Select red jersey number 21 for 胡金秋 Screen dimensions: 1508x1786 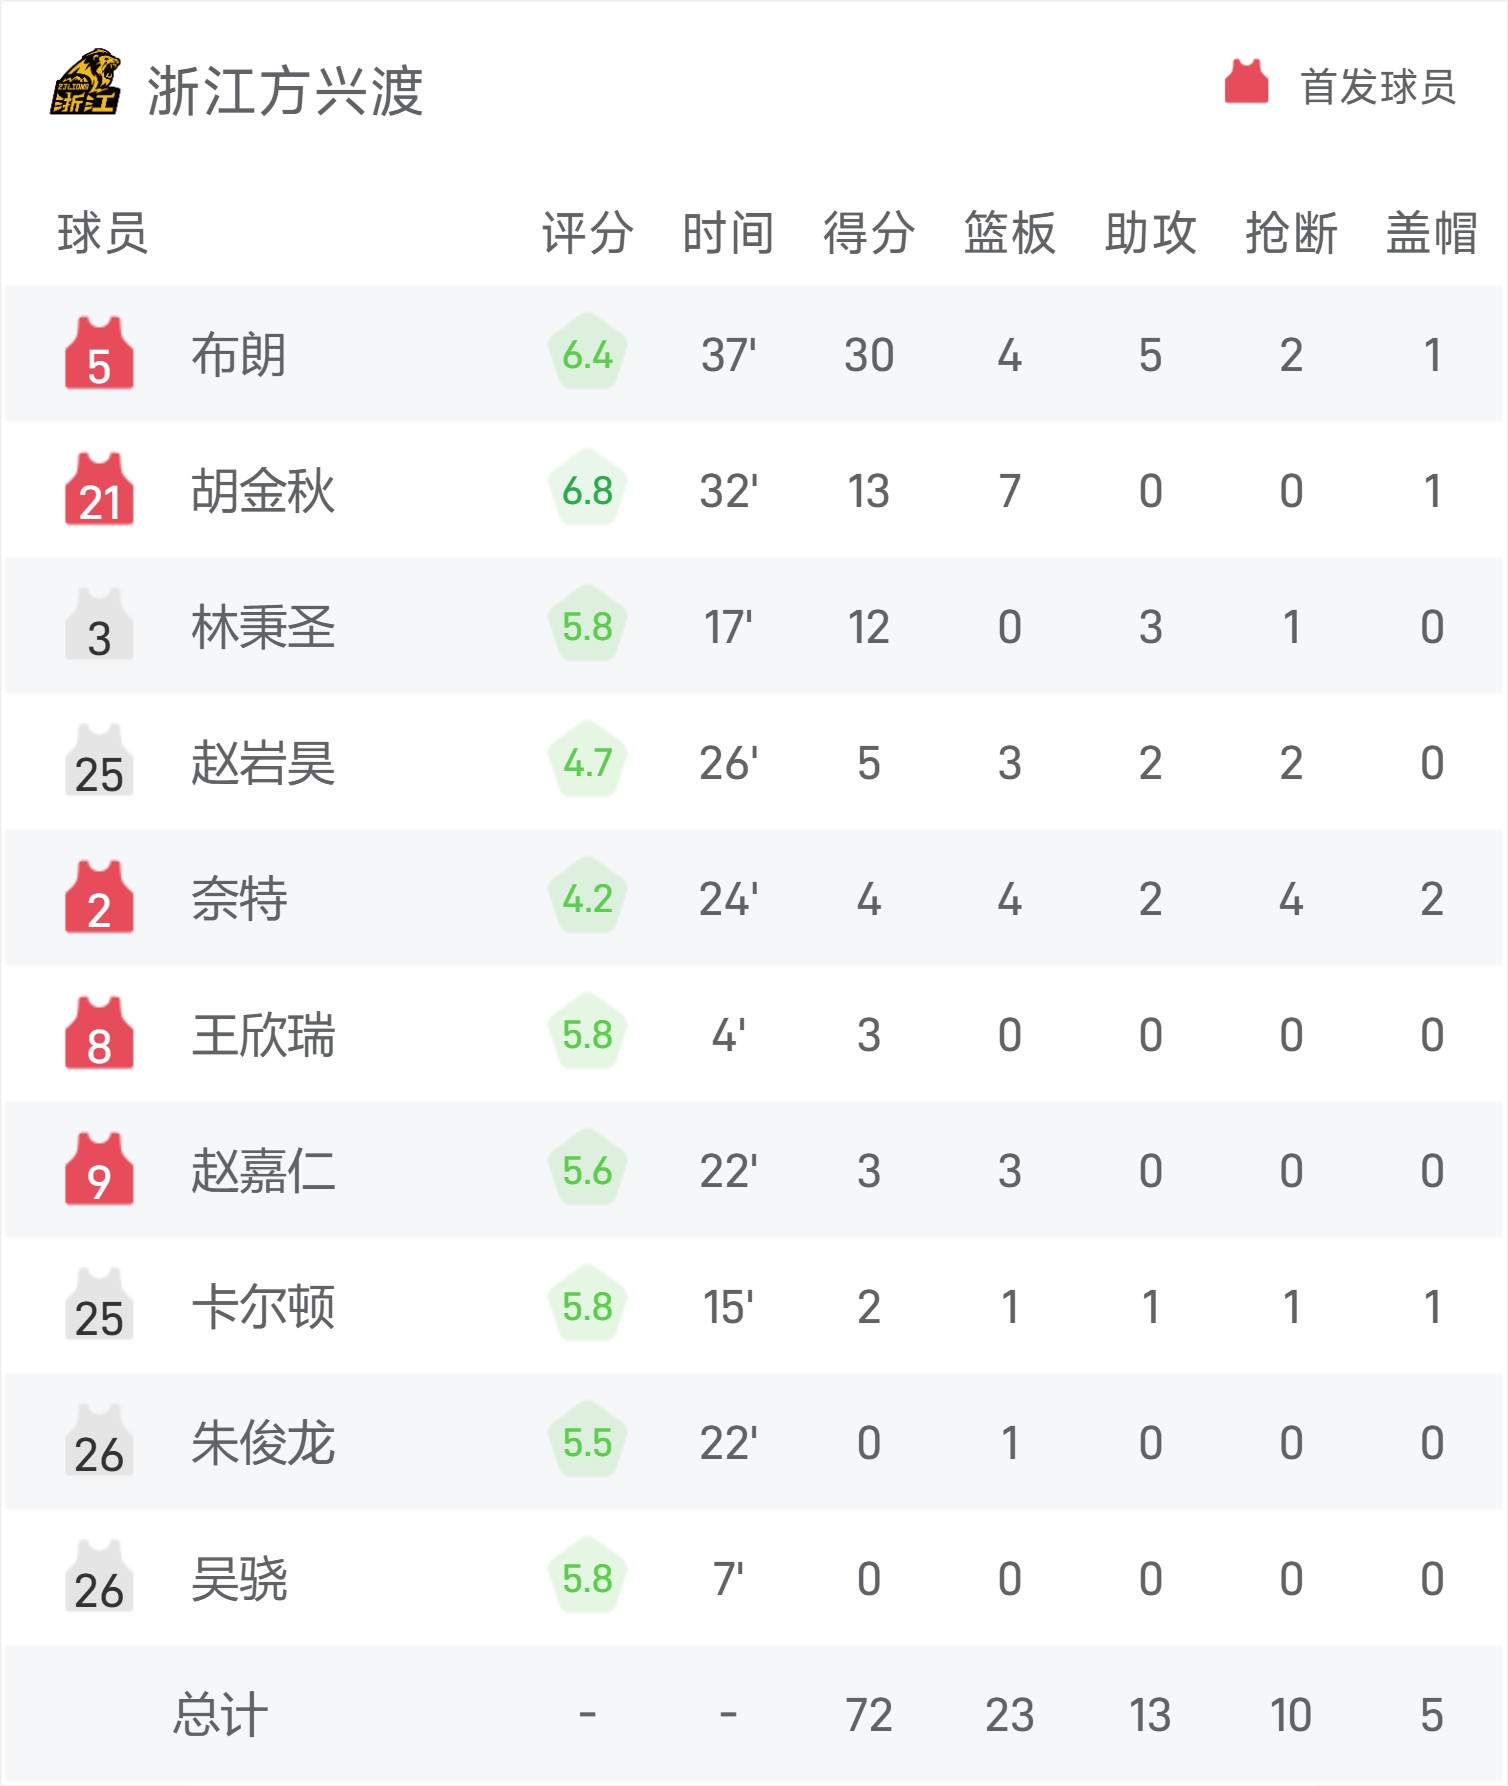coord(99,489)
